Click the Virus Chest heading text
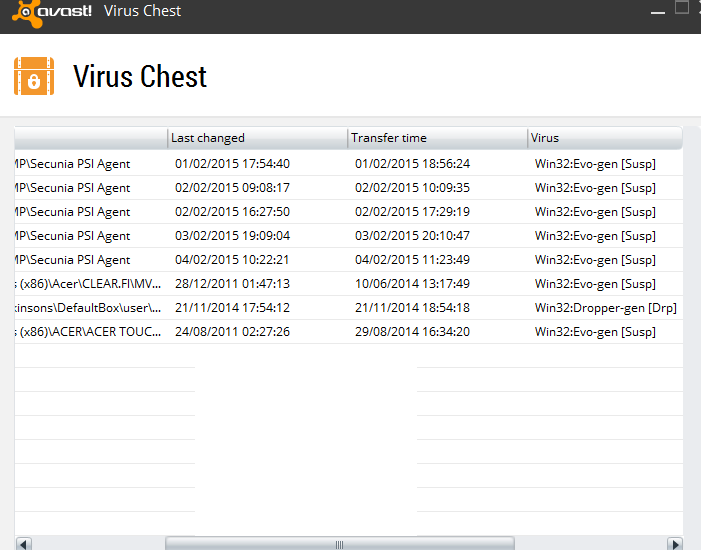Image resolution: width=701 pixels, height=550 pixels. click(x=140, y=76)
